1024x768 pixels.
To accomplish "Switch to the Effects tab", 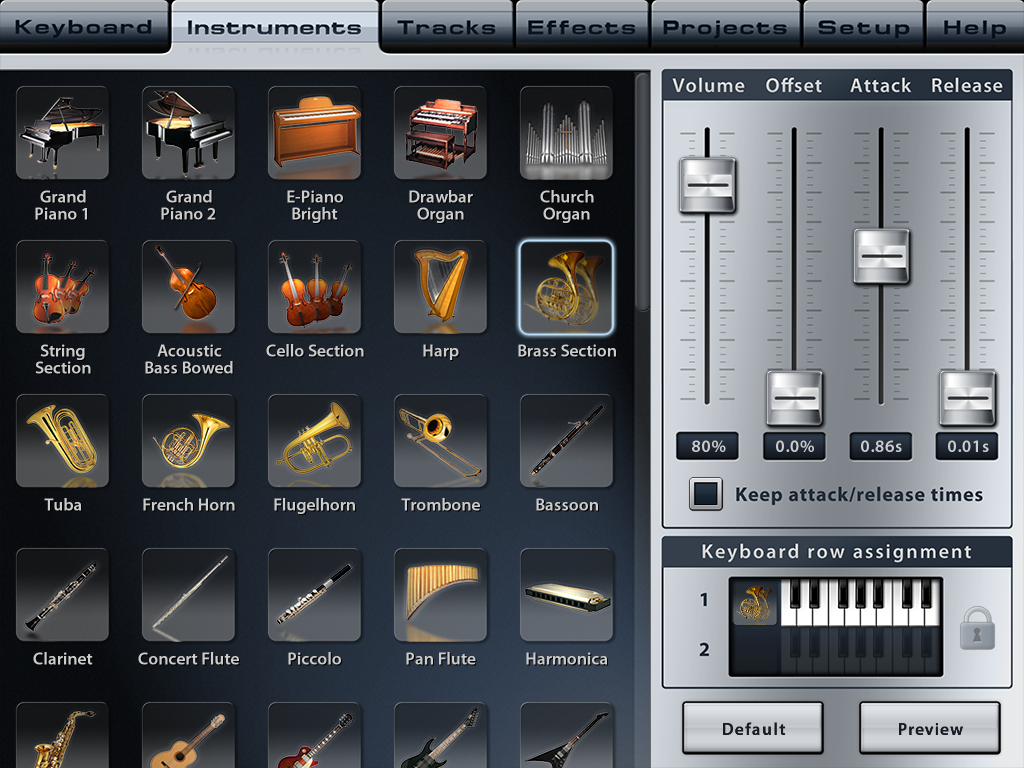I will (x=581, y=27).
